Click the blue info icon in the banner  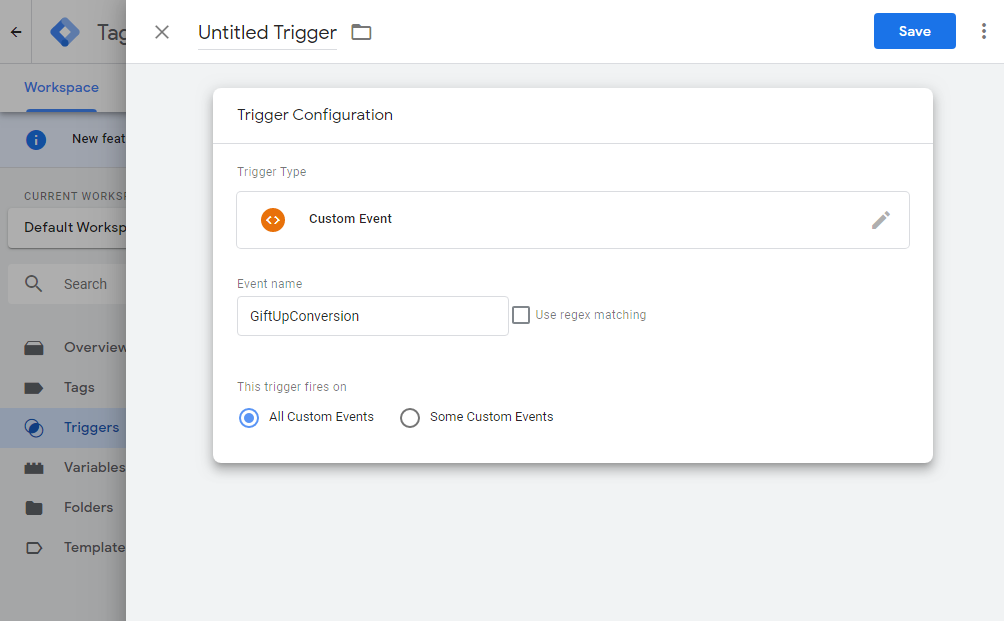36,140
